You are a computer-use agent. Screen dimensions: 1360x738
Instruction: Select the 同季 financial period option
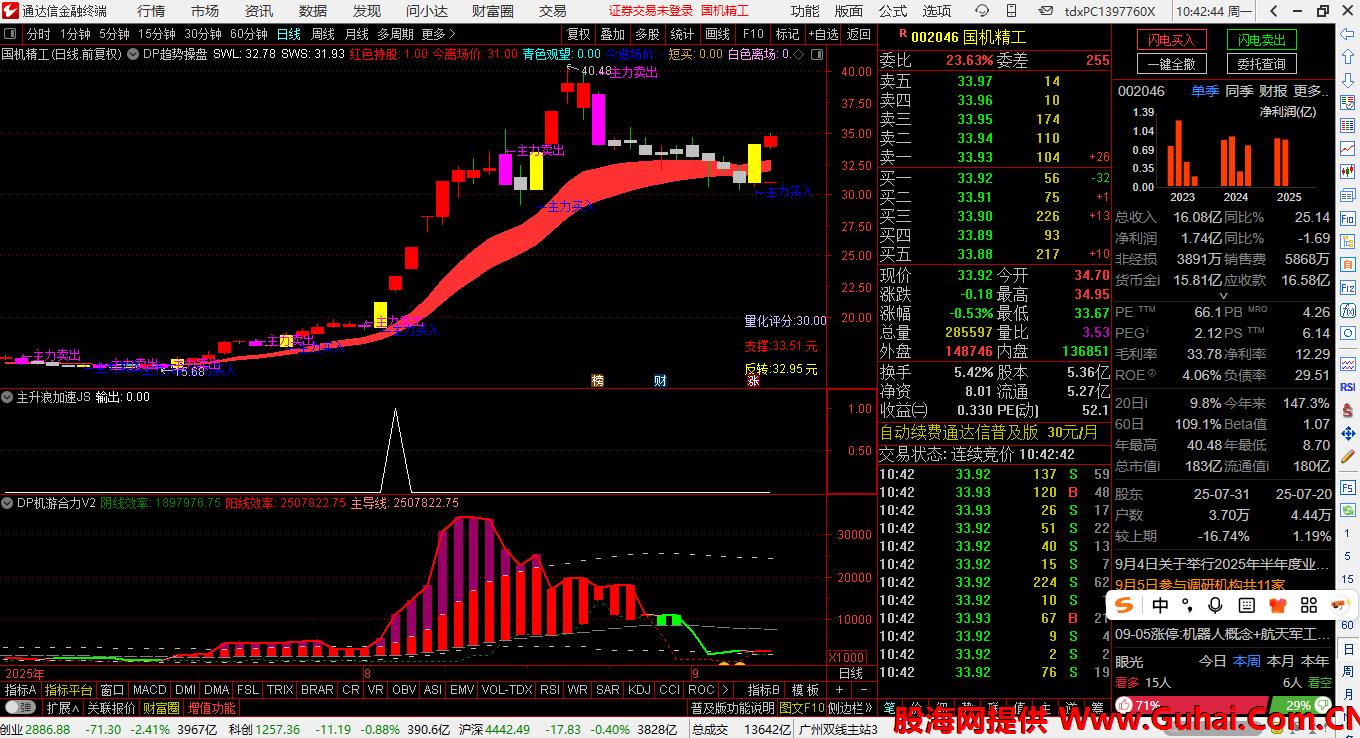point(1239,91)
